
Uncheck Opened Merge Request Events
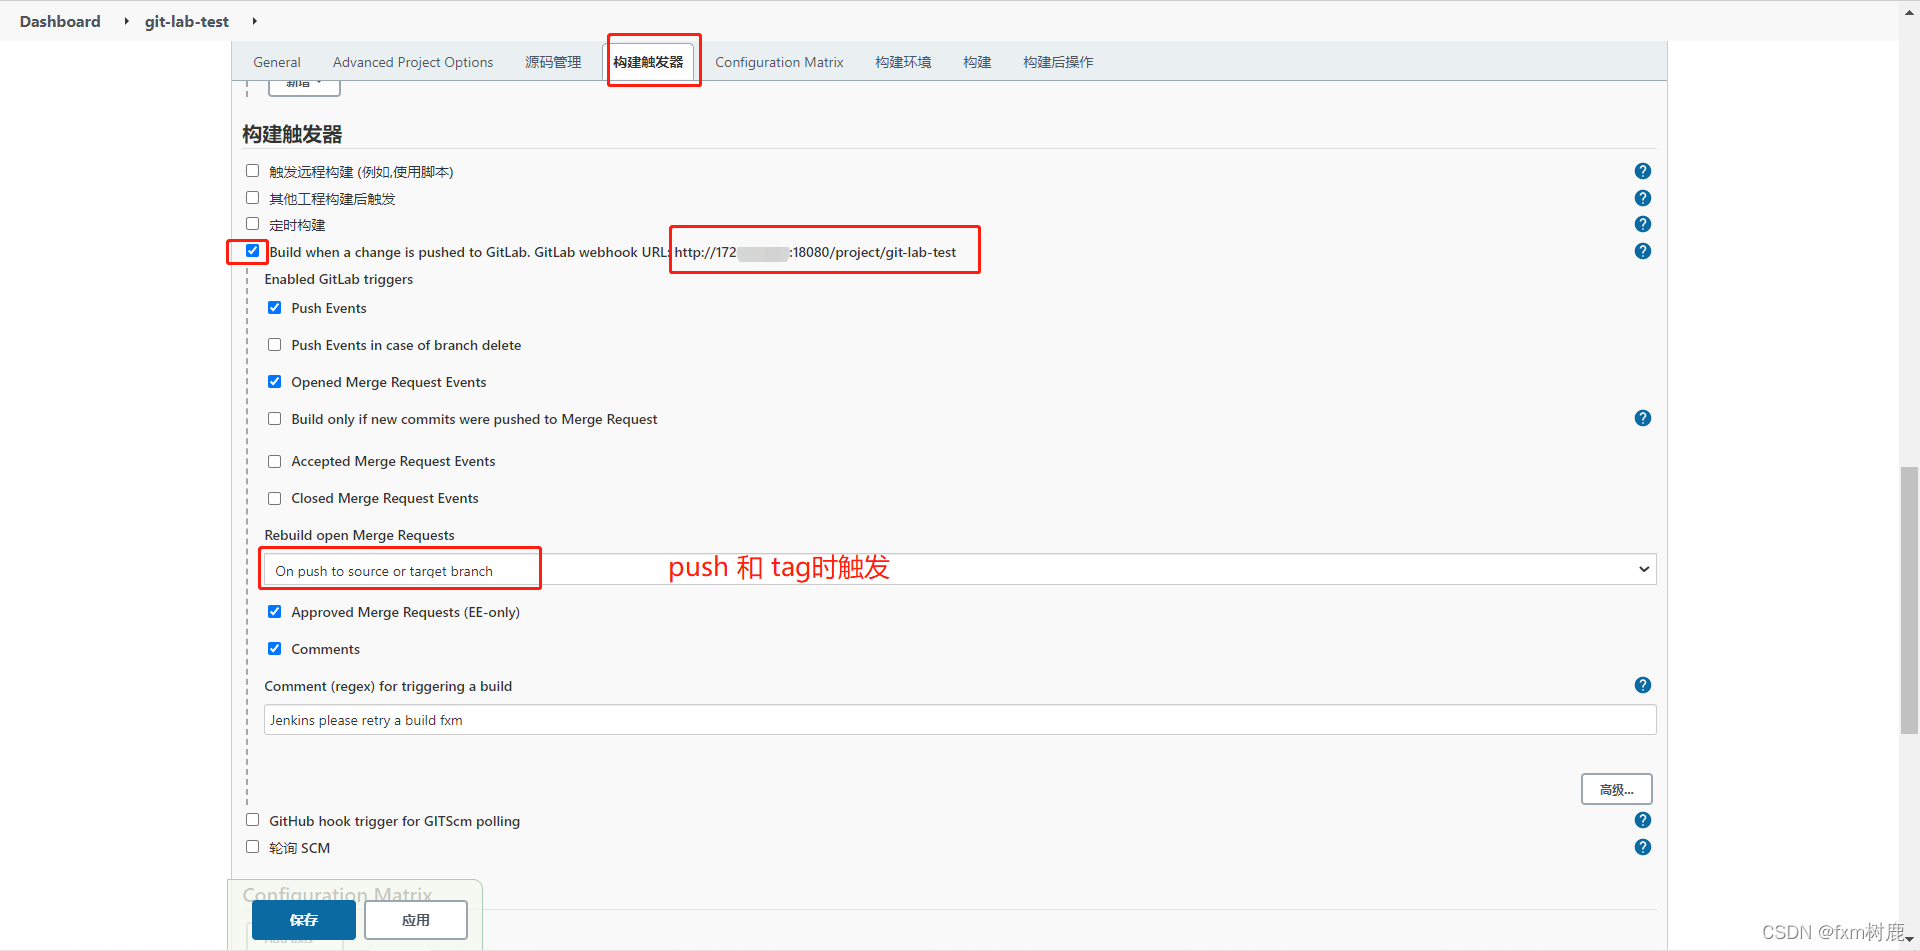pos(274,382)
